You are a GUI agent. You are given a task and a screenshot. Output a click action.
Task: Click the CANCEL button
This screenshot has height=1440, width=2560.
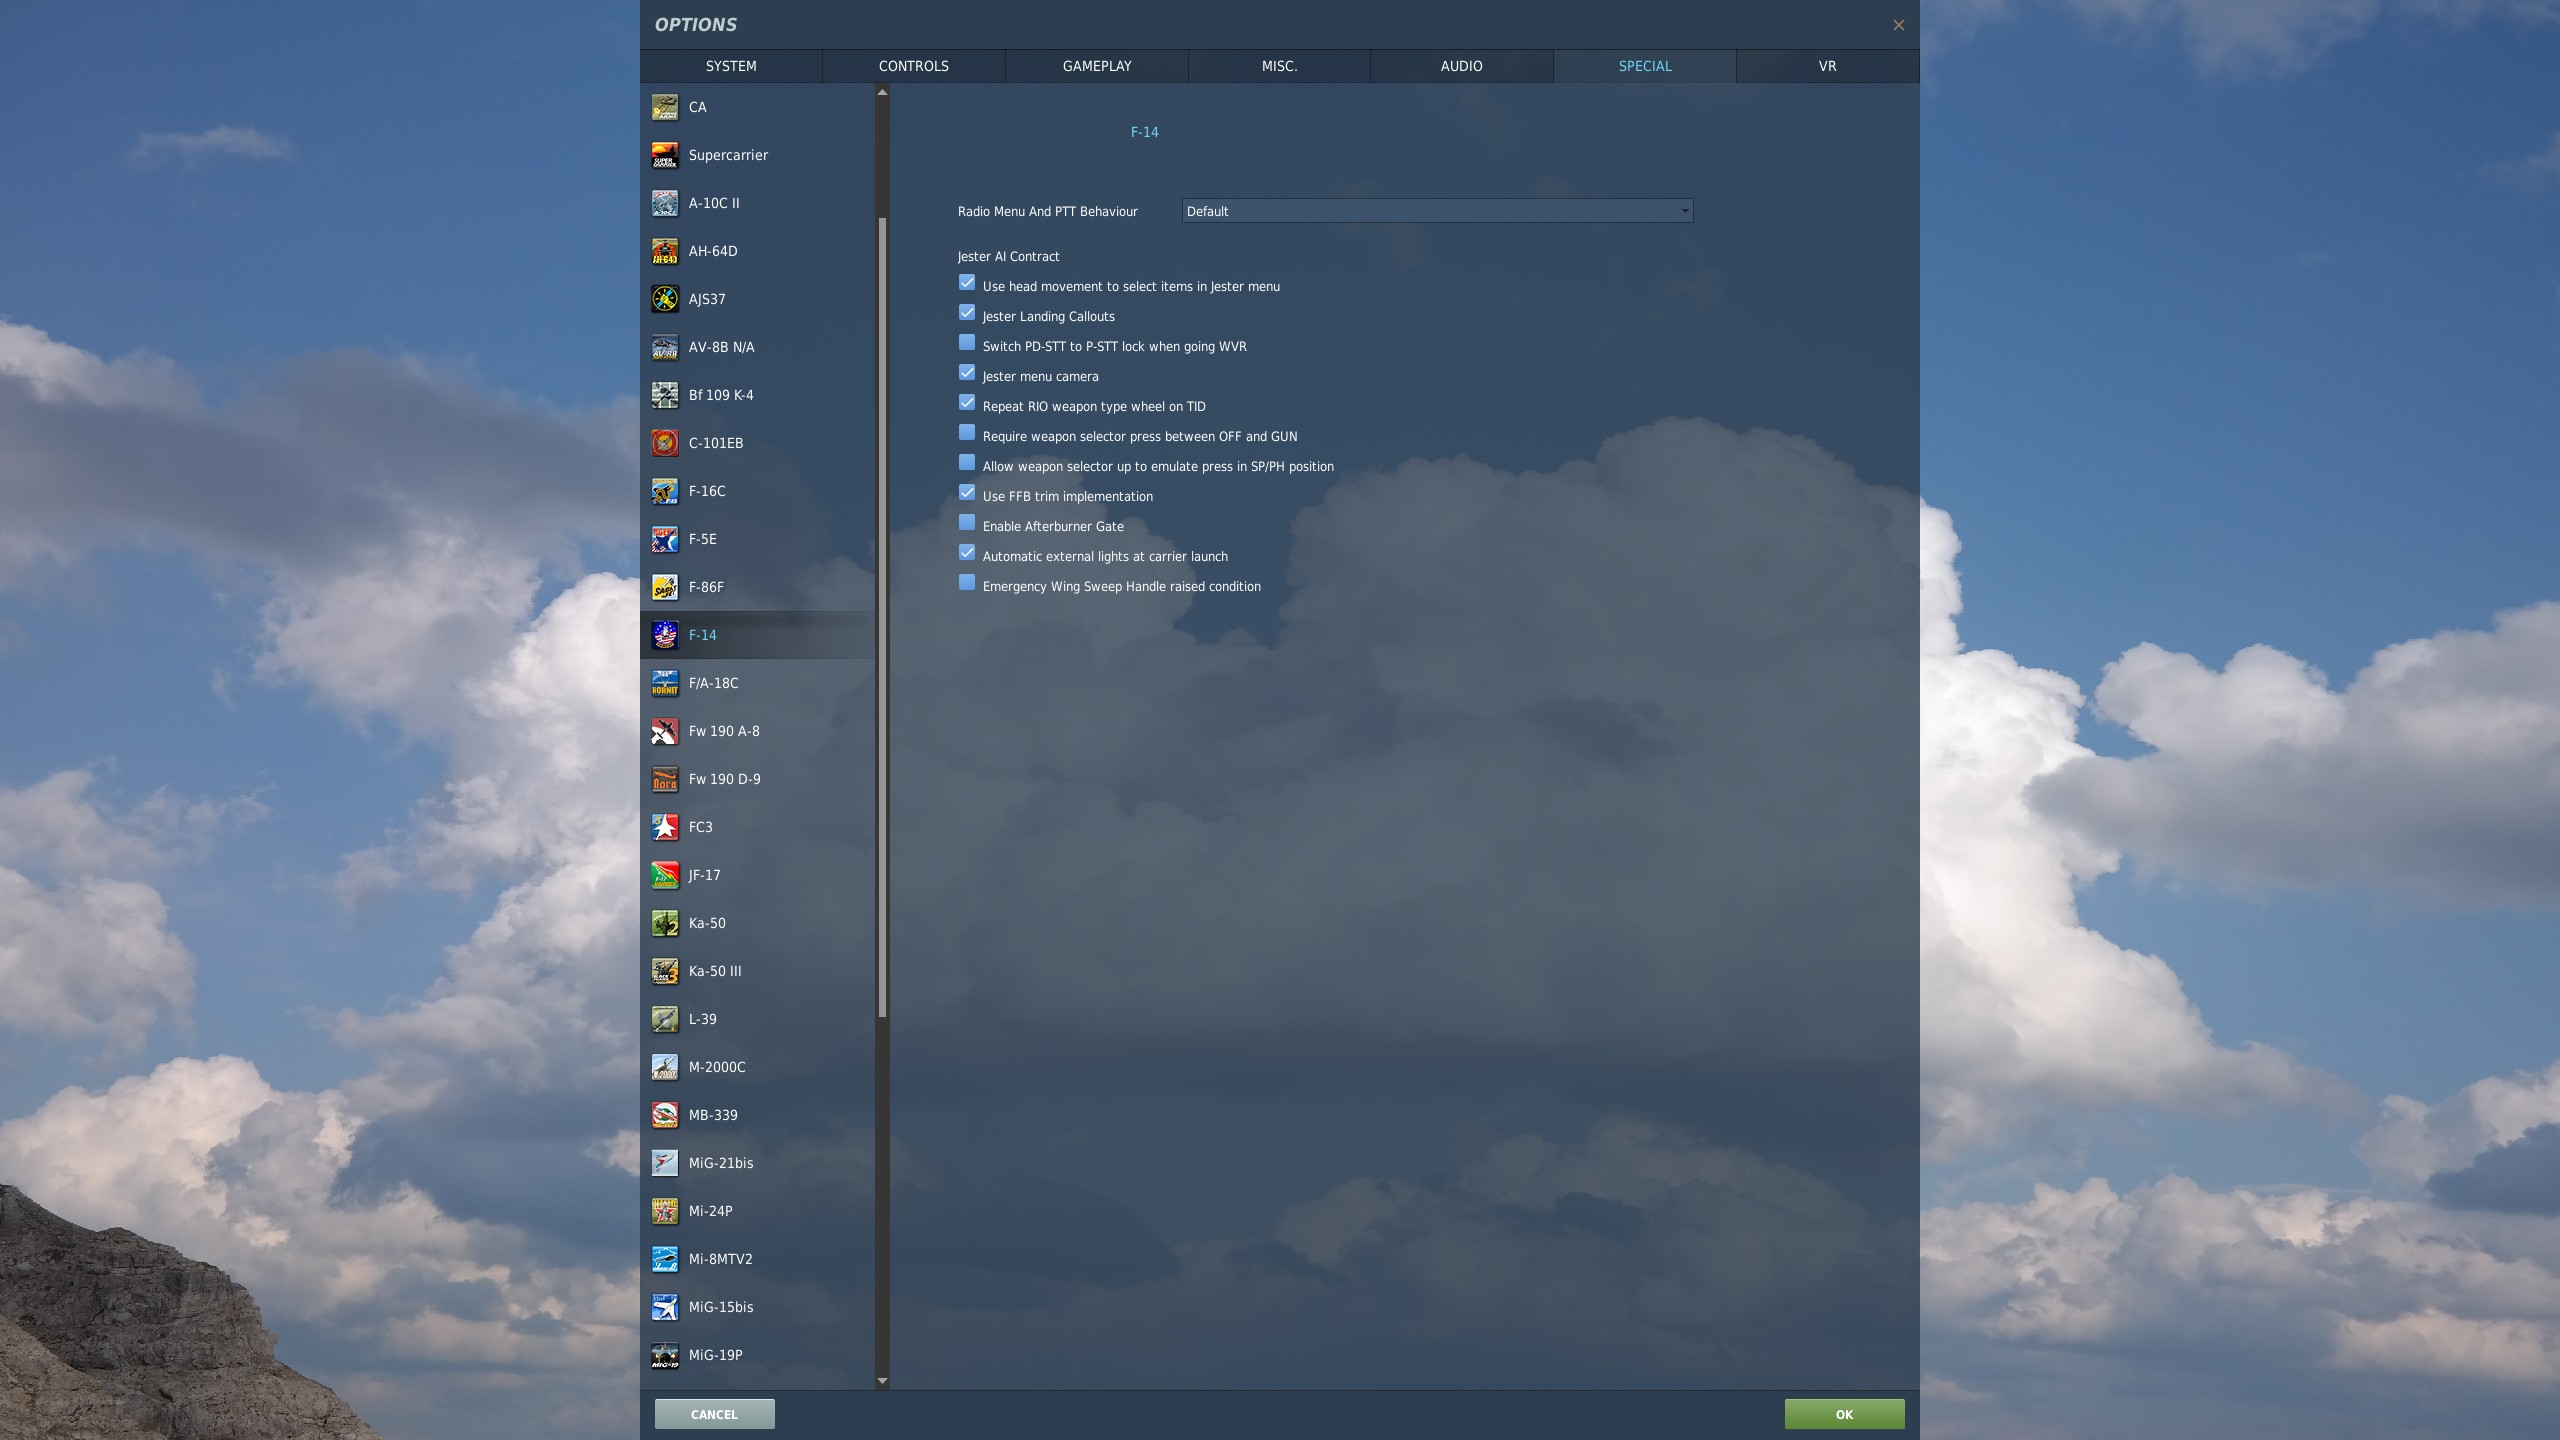[x=713, y=1414]
